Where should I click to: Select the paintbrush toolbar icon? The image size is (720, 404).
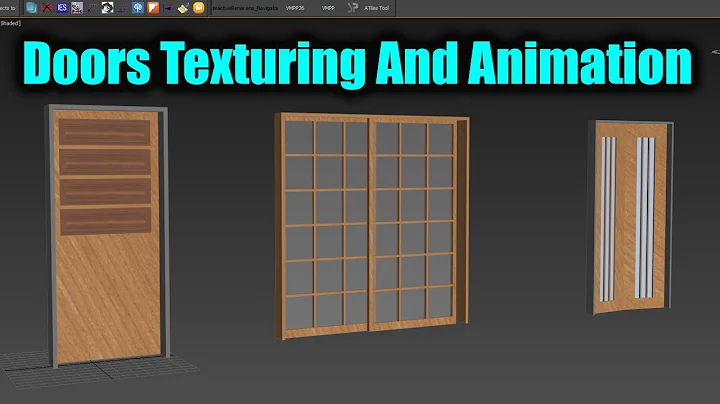click(183, 7)
